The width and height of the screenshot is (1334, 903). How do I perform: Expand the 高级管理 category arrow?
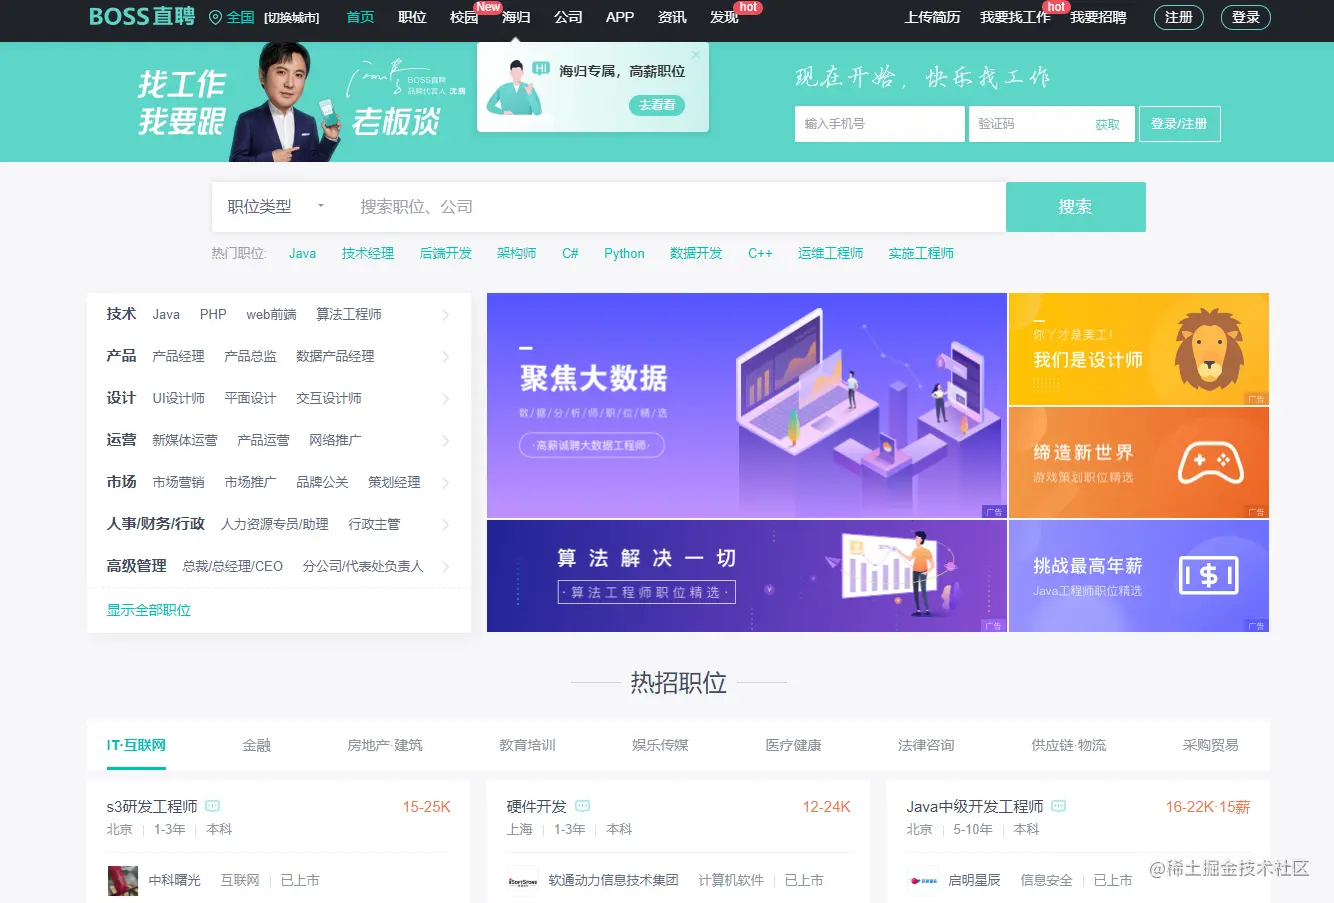pyautogui.click(x=446, y=567)
